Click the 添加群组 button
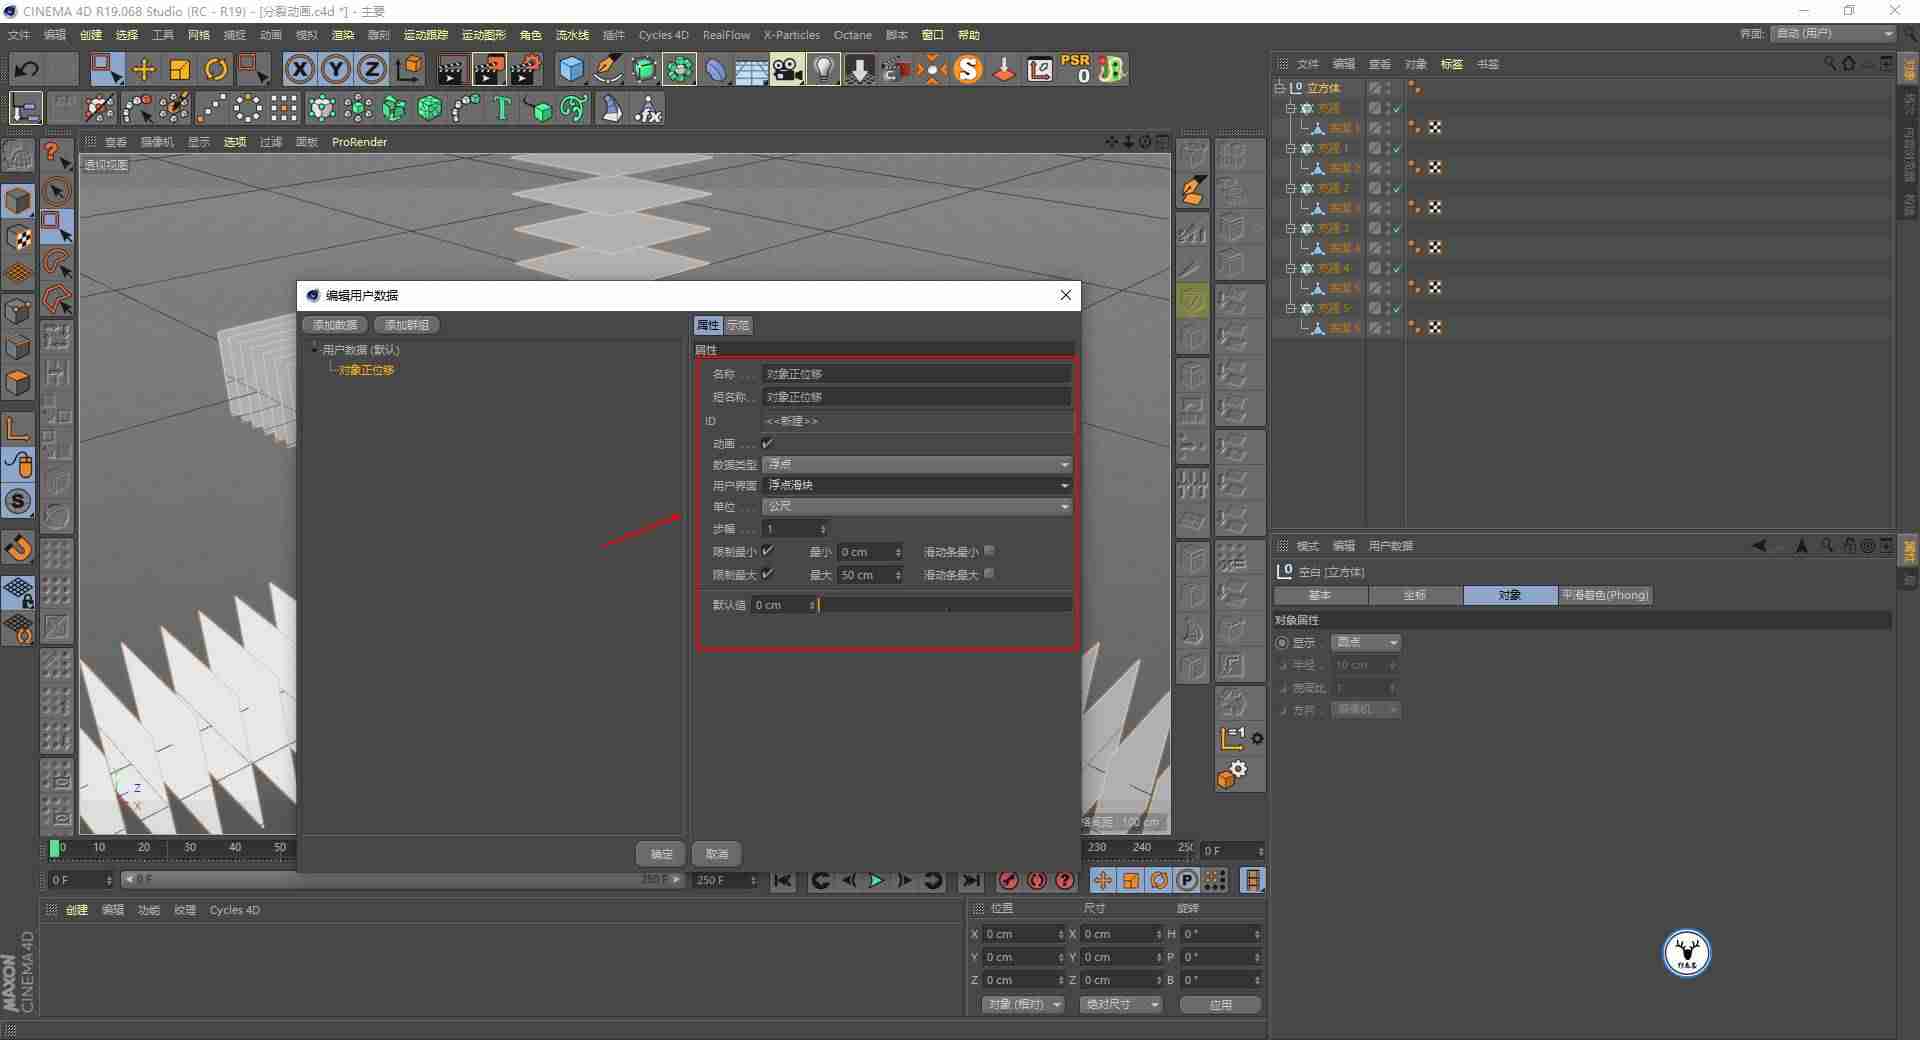 pos(407,325)
